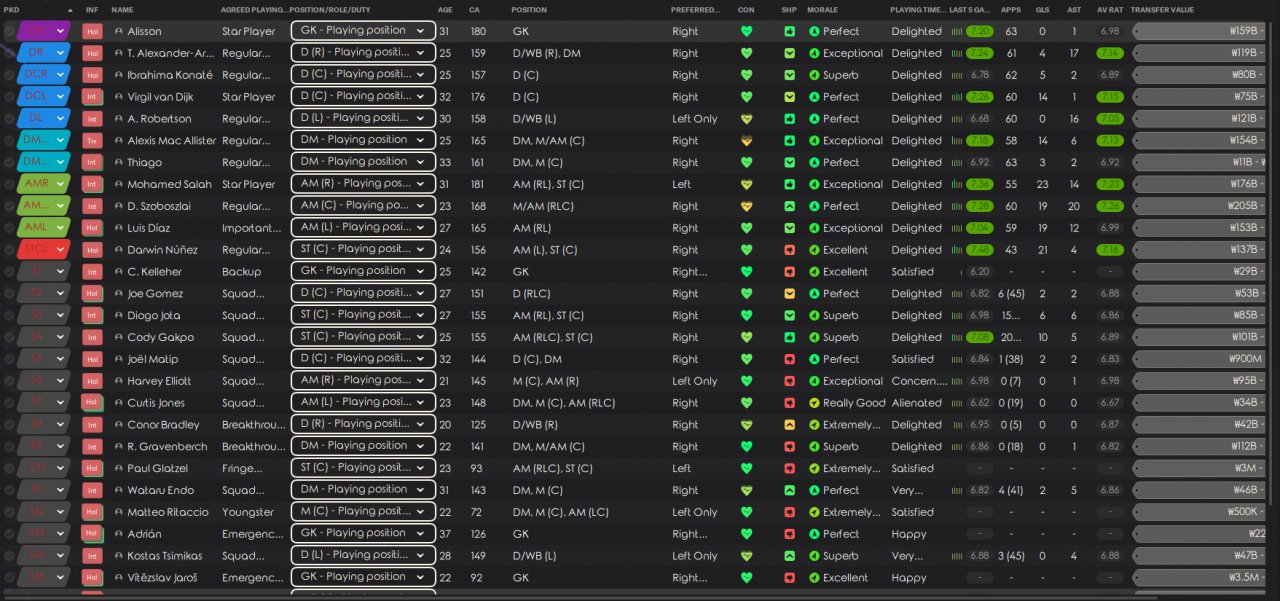Click the person icon beside Thiago

point(120,162)
